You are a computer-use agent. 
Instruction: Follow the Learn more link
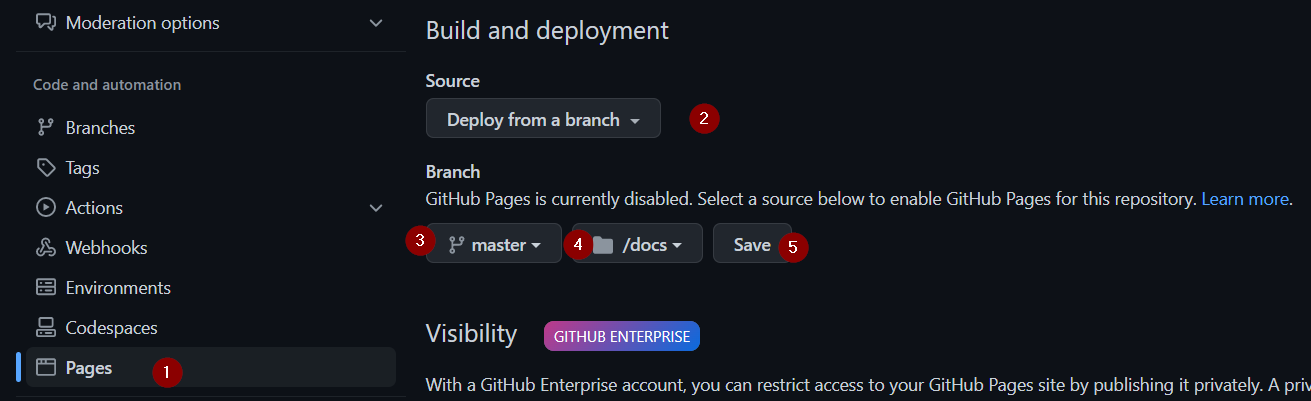[1245, 199]
